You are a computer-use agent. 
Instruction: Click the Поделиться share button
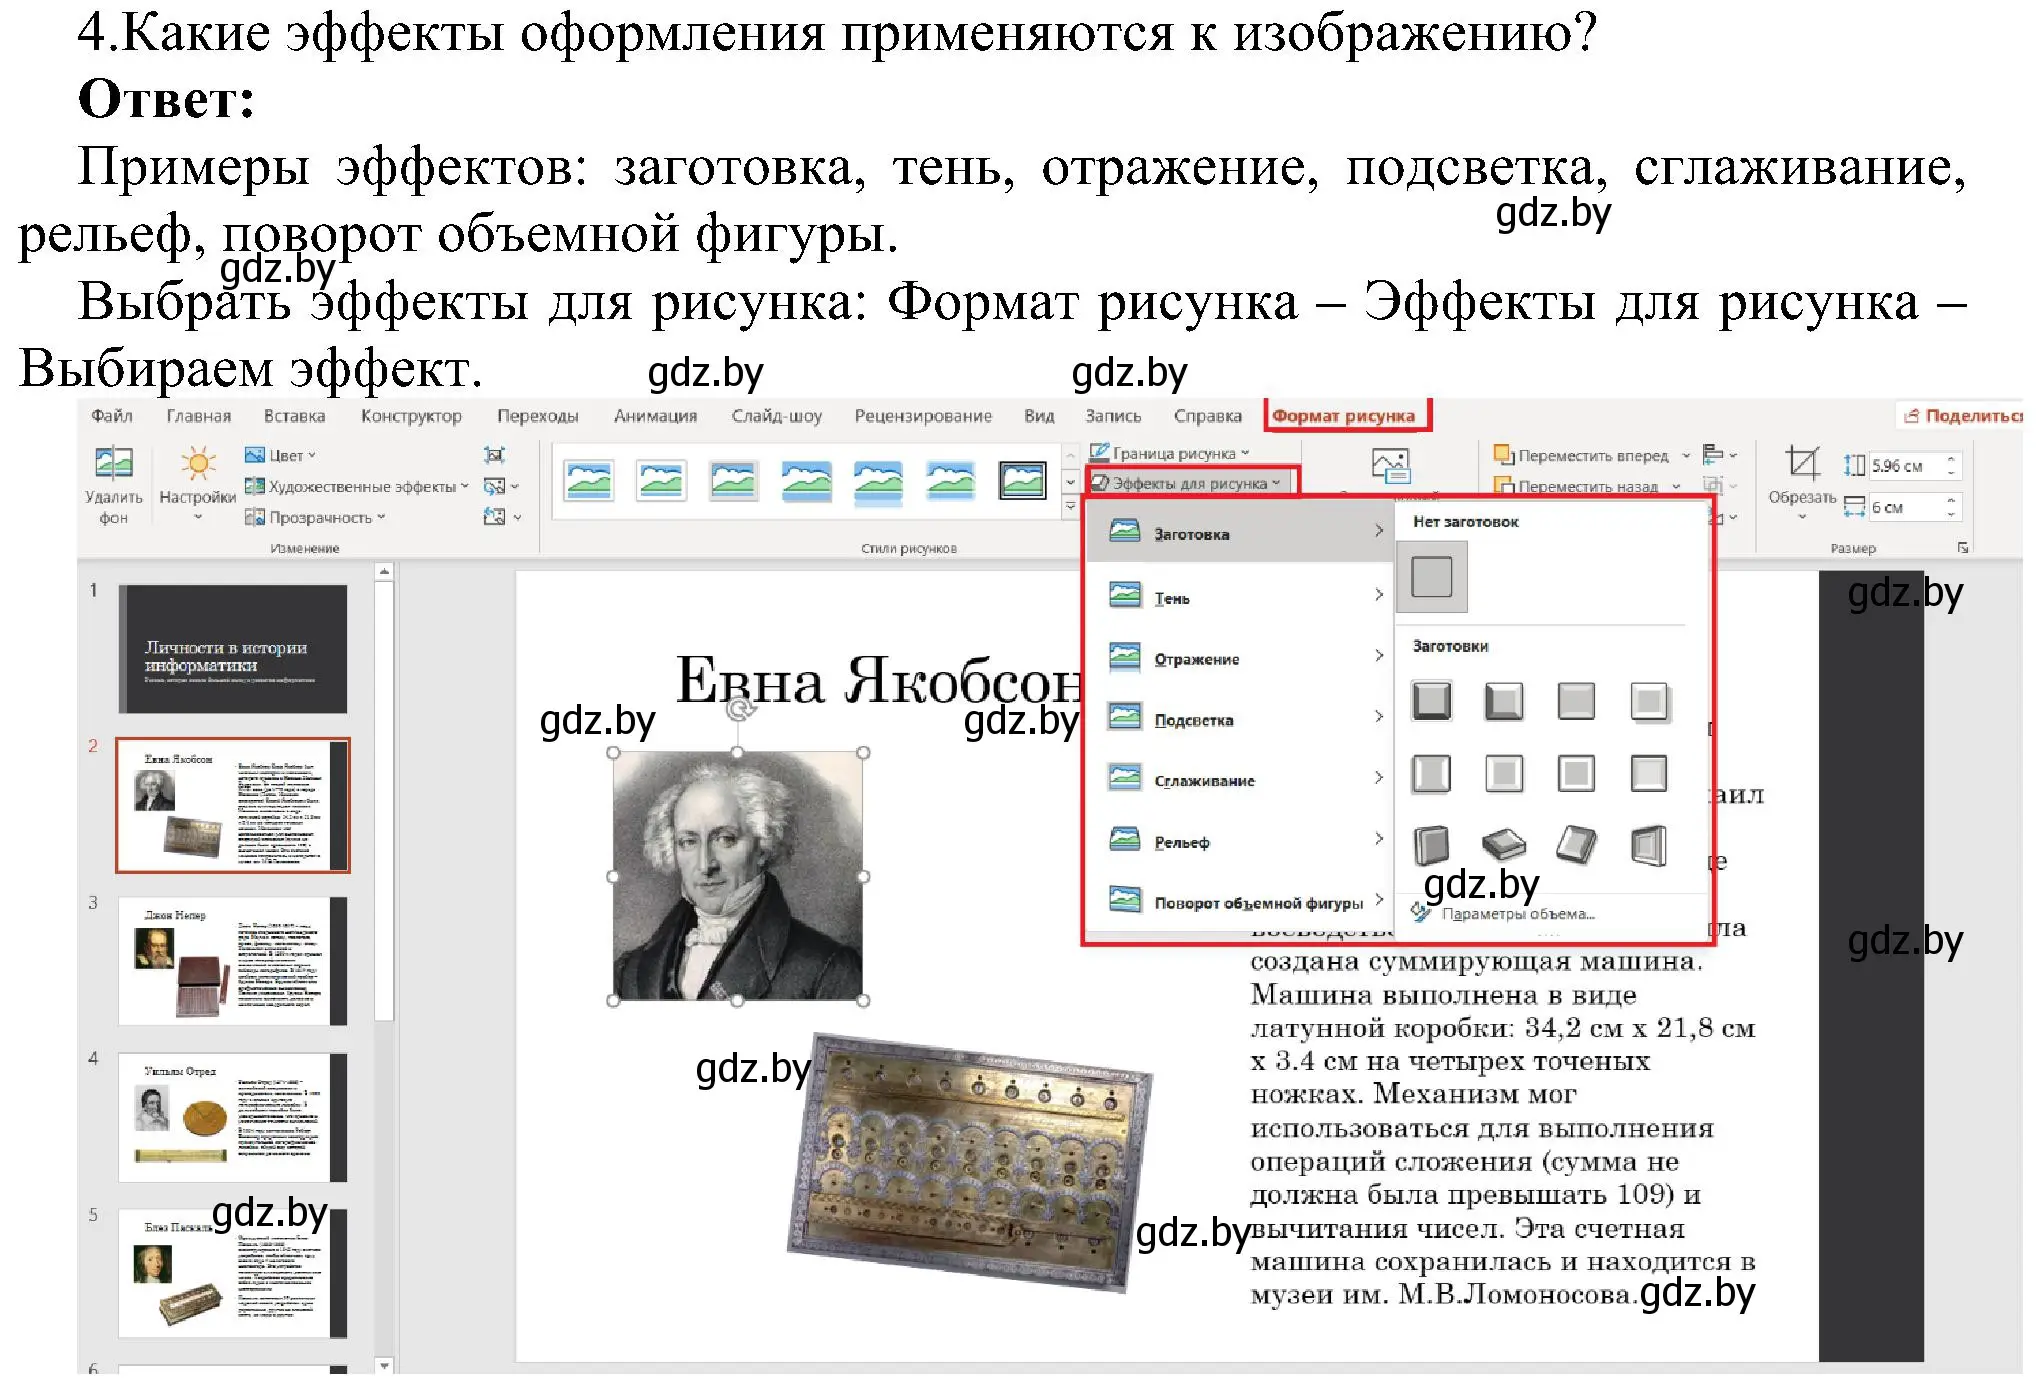click(1964, 415)
